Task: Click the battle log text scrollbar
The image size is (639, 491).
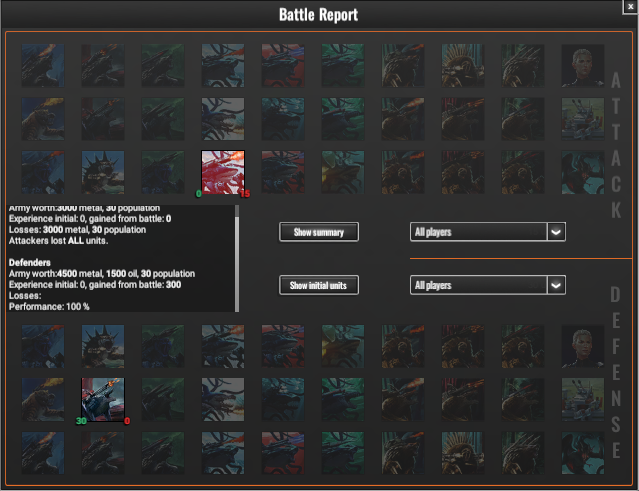Action: click(237, 258)
